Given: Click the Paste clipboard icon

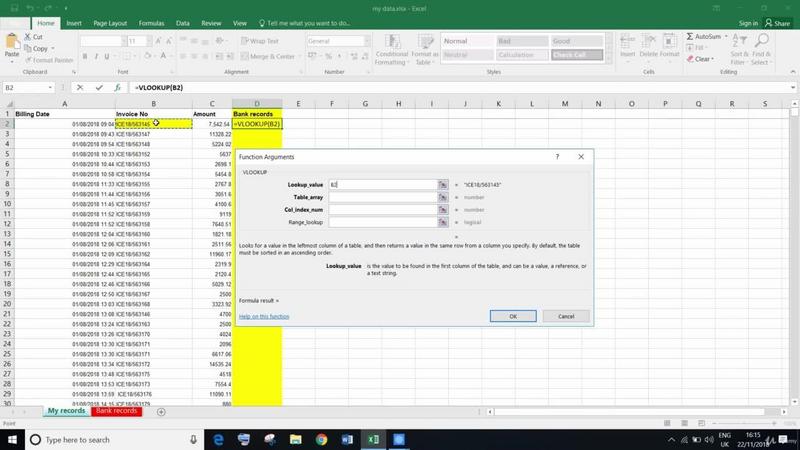Looking at the screenshot, I should tap(12, 42).
